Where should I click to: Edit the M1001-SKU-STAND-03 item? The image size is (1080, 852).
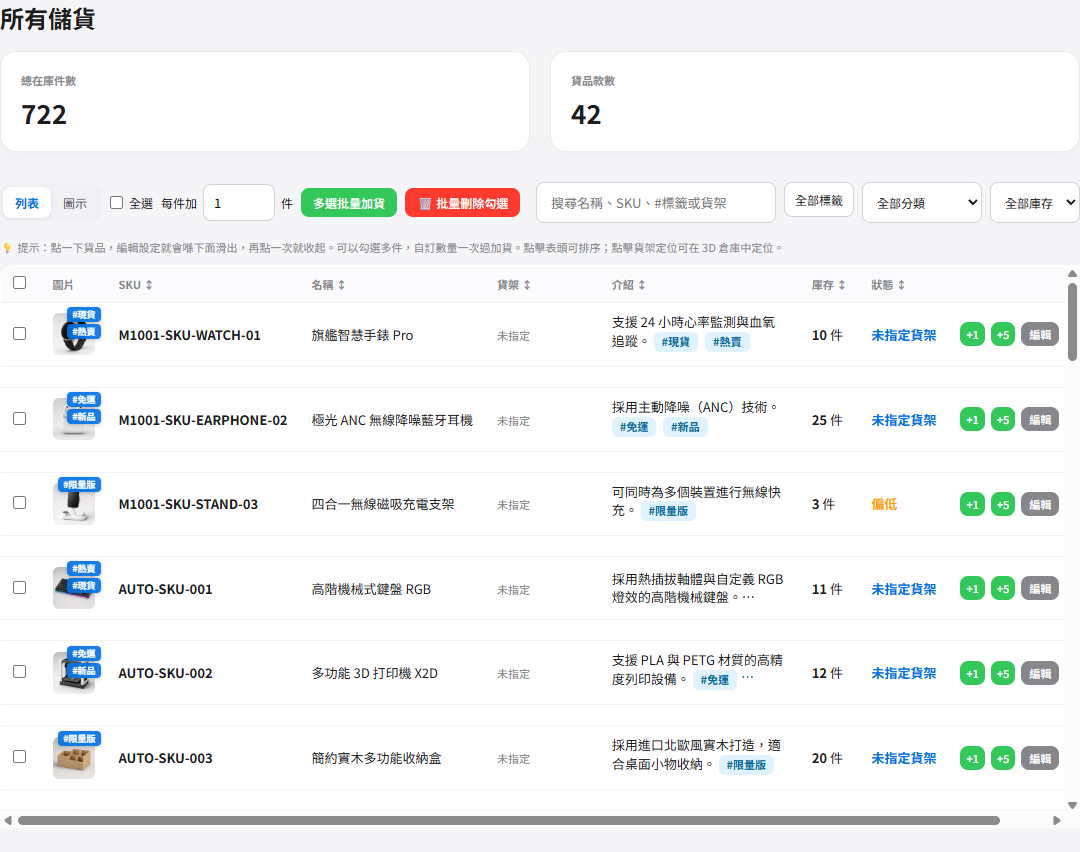(1039, 504)
